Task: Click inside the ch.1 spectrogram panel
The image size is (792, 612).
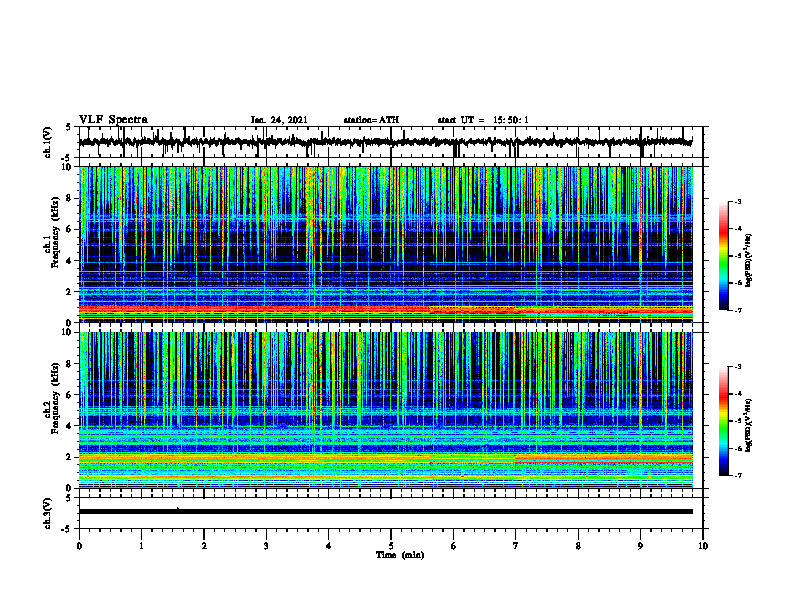Action: [x=386, y=244]
